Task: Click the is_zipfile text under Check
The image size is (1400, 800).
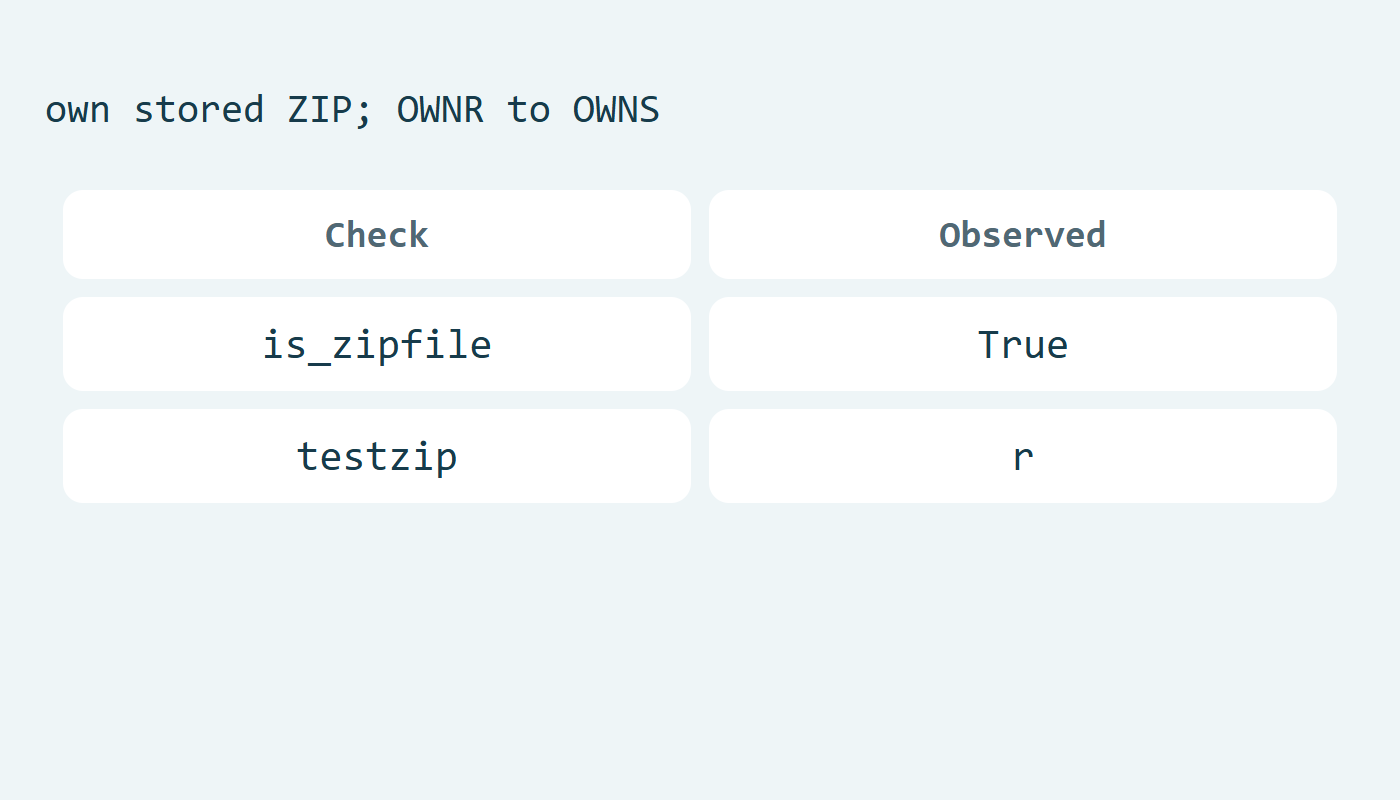Action: 377,345
